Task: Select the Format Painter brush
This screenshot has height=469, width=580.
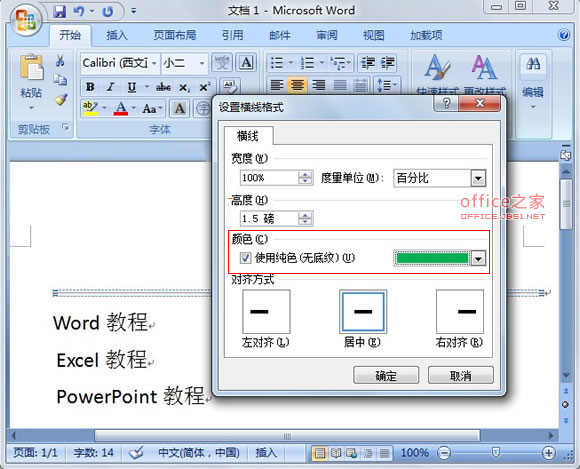Action: 60,99
